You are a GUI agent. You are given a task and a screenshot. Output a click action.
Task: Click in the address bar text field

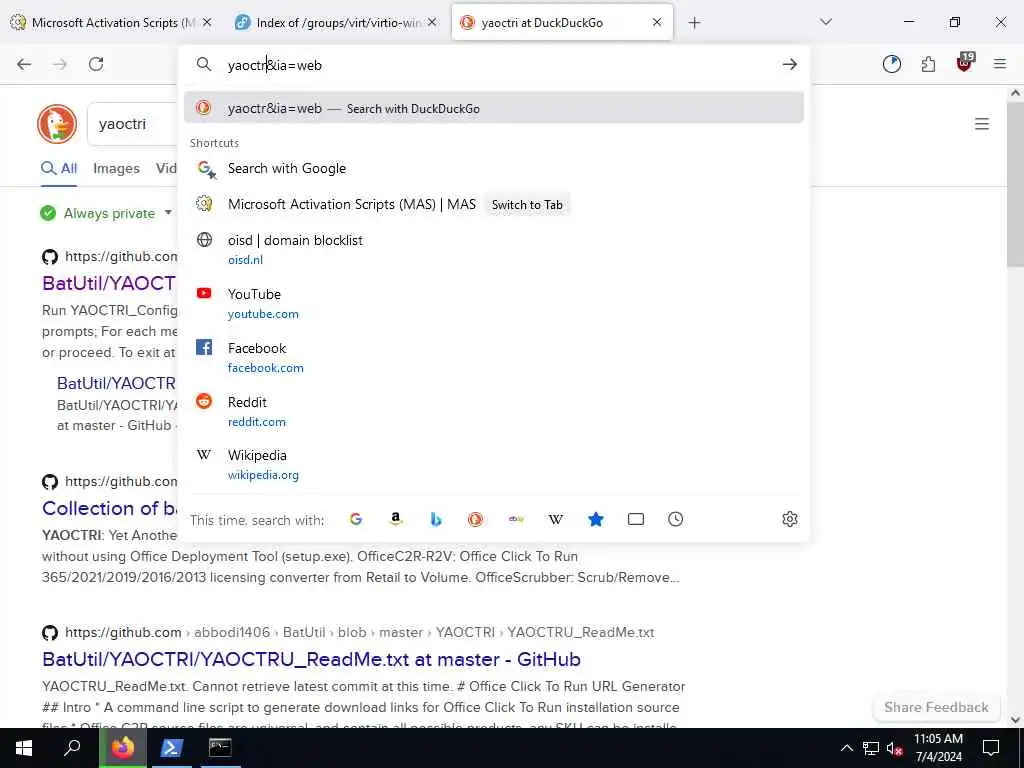point(496,65)
